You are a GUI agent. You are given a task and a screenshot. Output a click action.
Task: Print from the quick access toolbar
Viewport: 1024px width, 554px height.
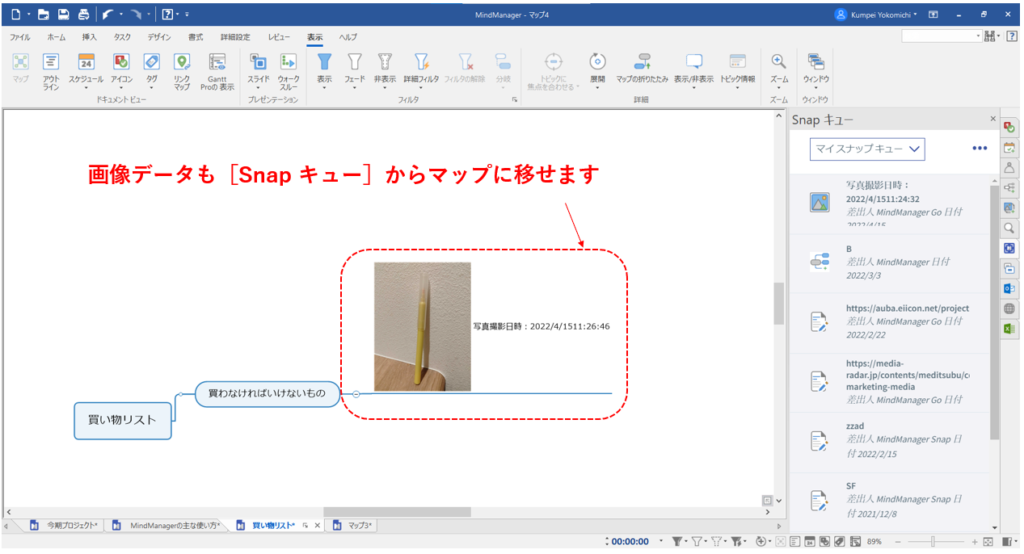tap(84, 14)
